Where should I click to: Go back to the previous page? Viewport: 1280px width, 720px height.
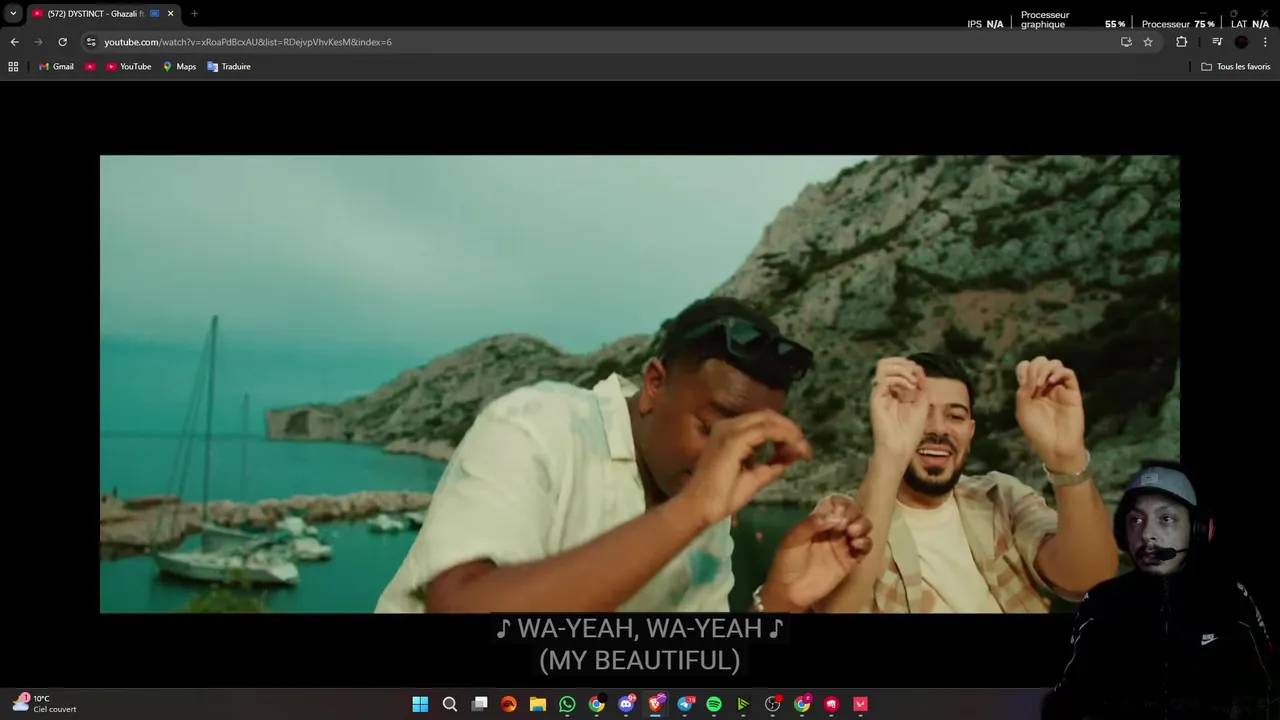click(x=14, y=42)
